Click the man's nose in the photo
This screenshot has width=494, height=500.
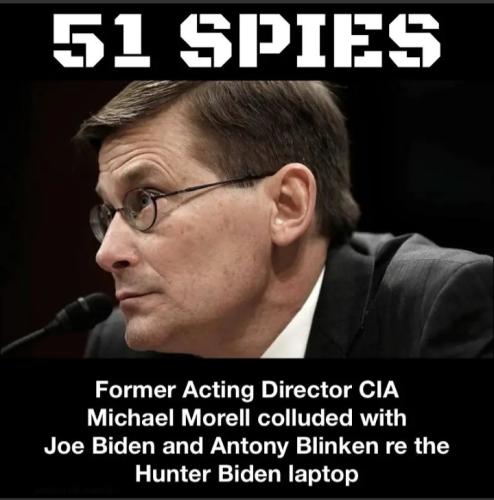[x=112, y=248]
